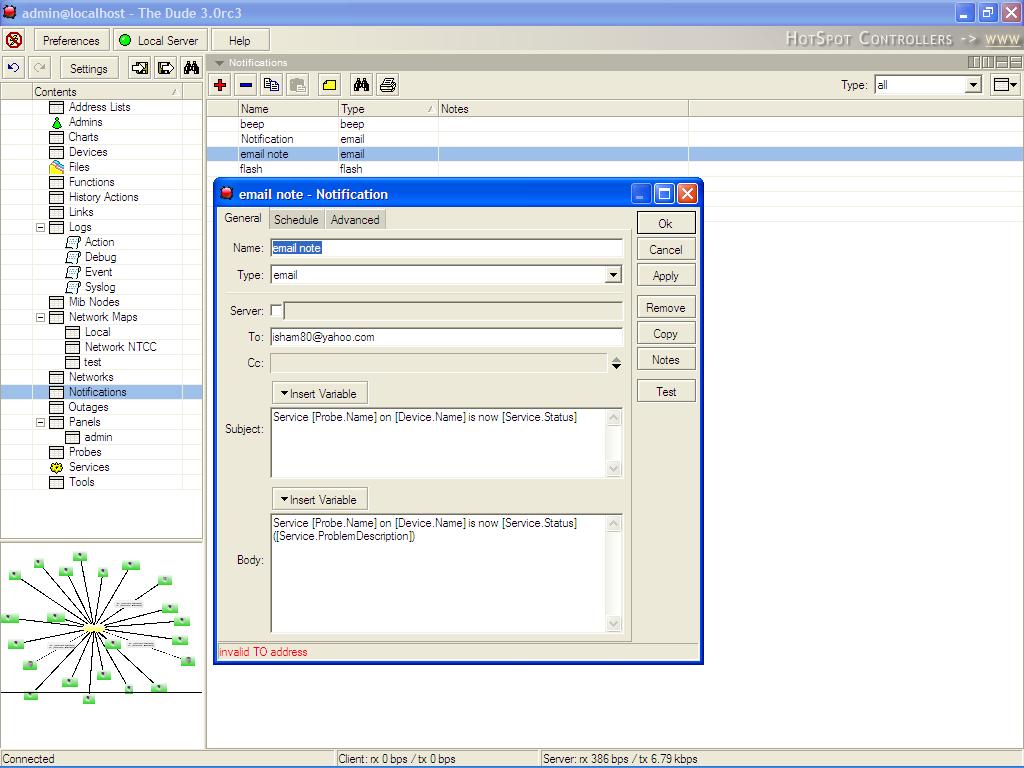Click the binoculars Find icon in Notifications toolbar
This screenshot has width=1024, height=768.
(361, 85)
